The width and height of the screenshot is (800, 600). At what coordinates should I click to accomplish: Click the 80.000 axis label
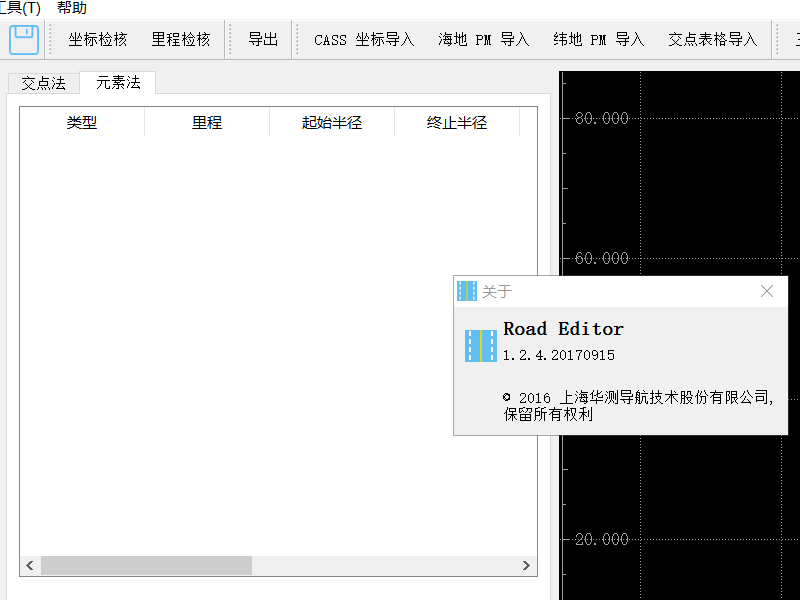(602, 118)
